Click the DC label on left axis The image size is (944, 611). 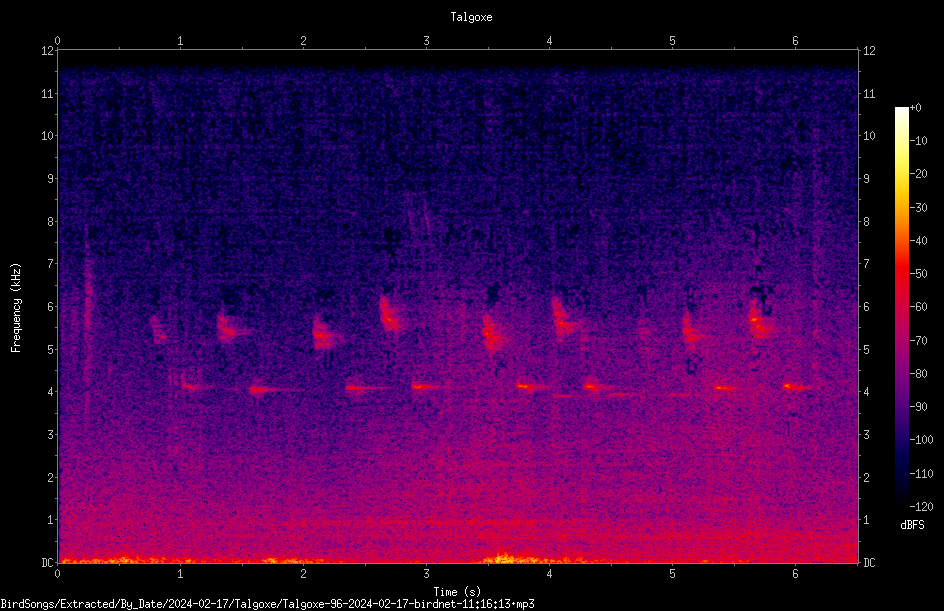pyautogui.click(x=48, y=562)
